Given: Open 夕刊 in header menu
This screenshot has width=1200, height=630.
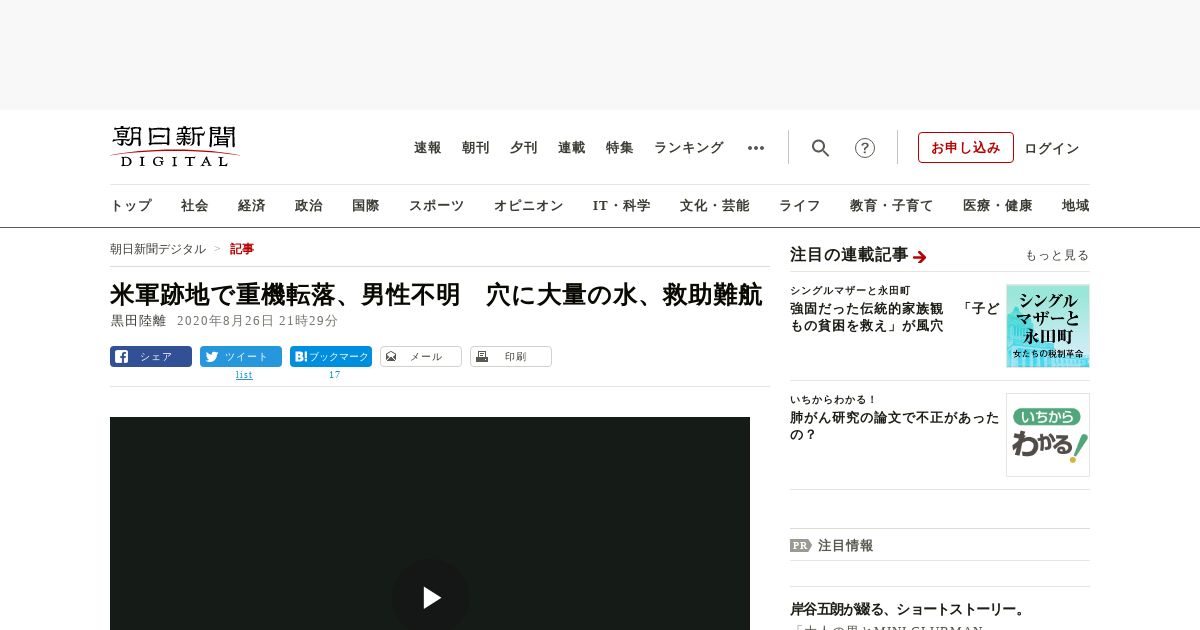Looking at the screenshot, I should pos(524,148).
